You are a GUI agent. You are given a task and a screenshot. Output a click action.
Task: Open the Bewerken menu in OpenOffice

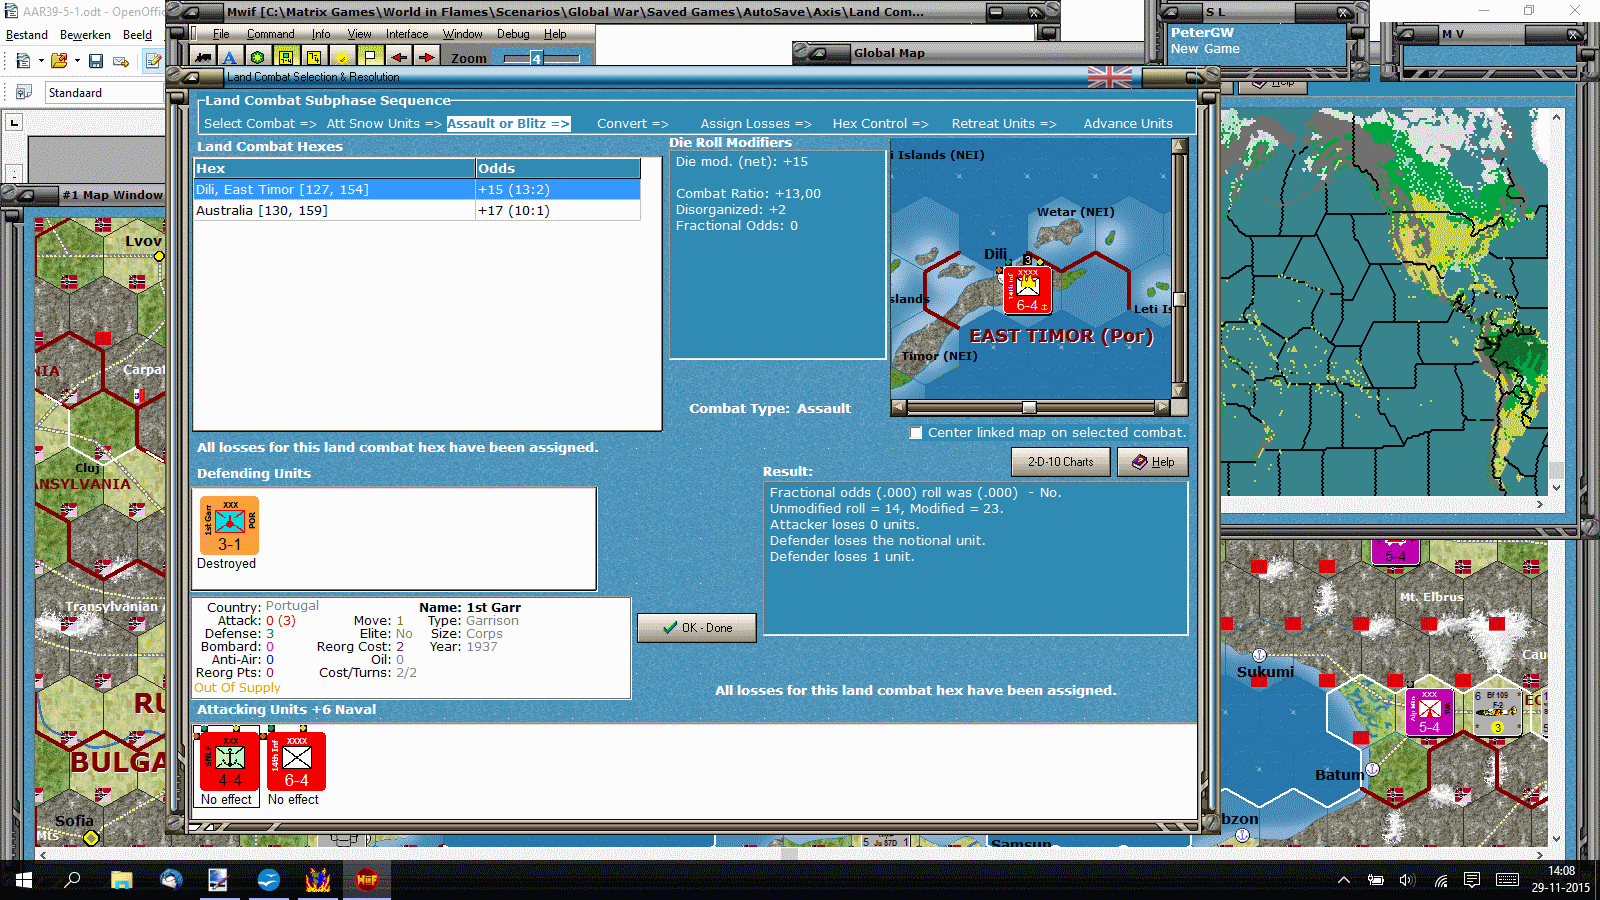tap(85, 35)
